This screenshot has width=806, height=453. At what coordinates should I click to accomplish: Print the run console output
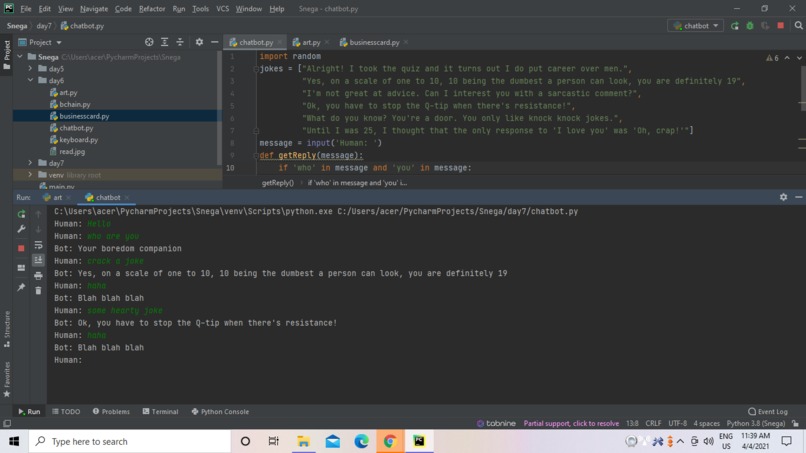[38, 276]
